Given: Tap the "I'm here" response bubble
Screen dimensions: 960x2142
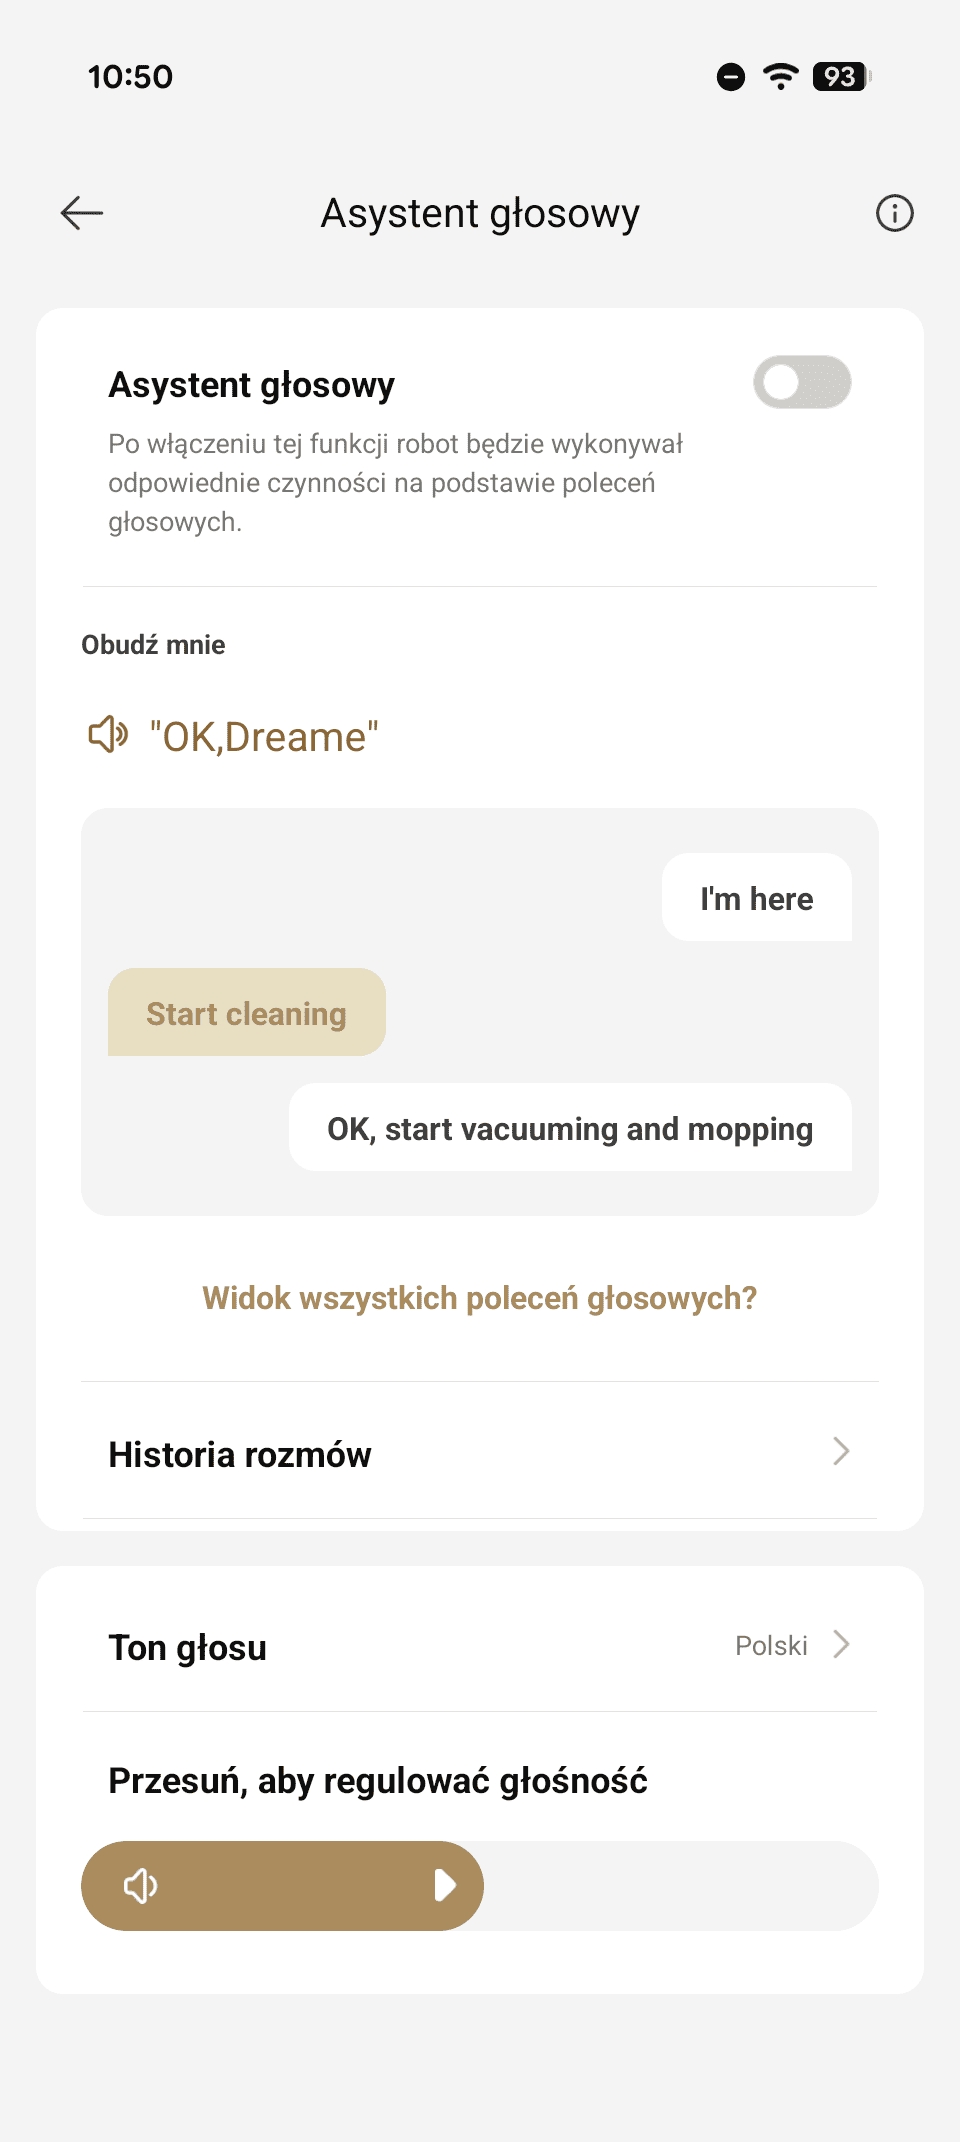Looking at the screenshot, I should 756,898.
